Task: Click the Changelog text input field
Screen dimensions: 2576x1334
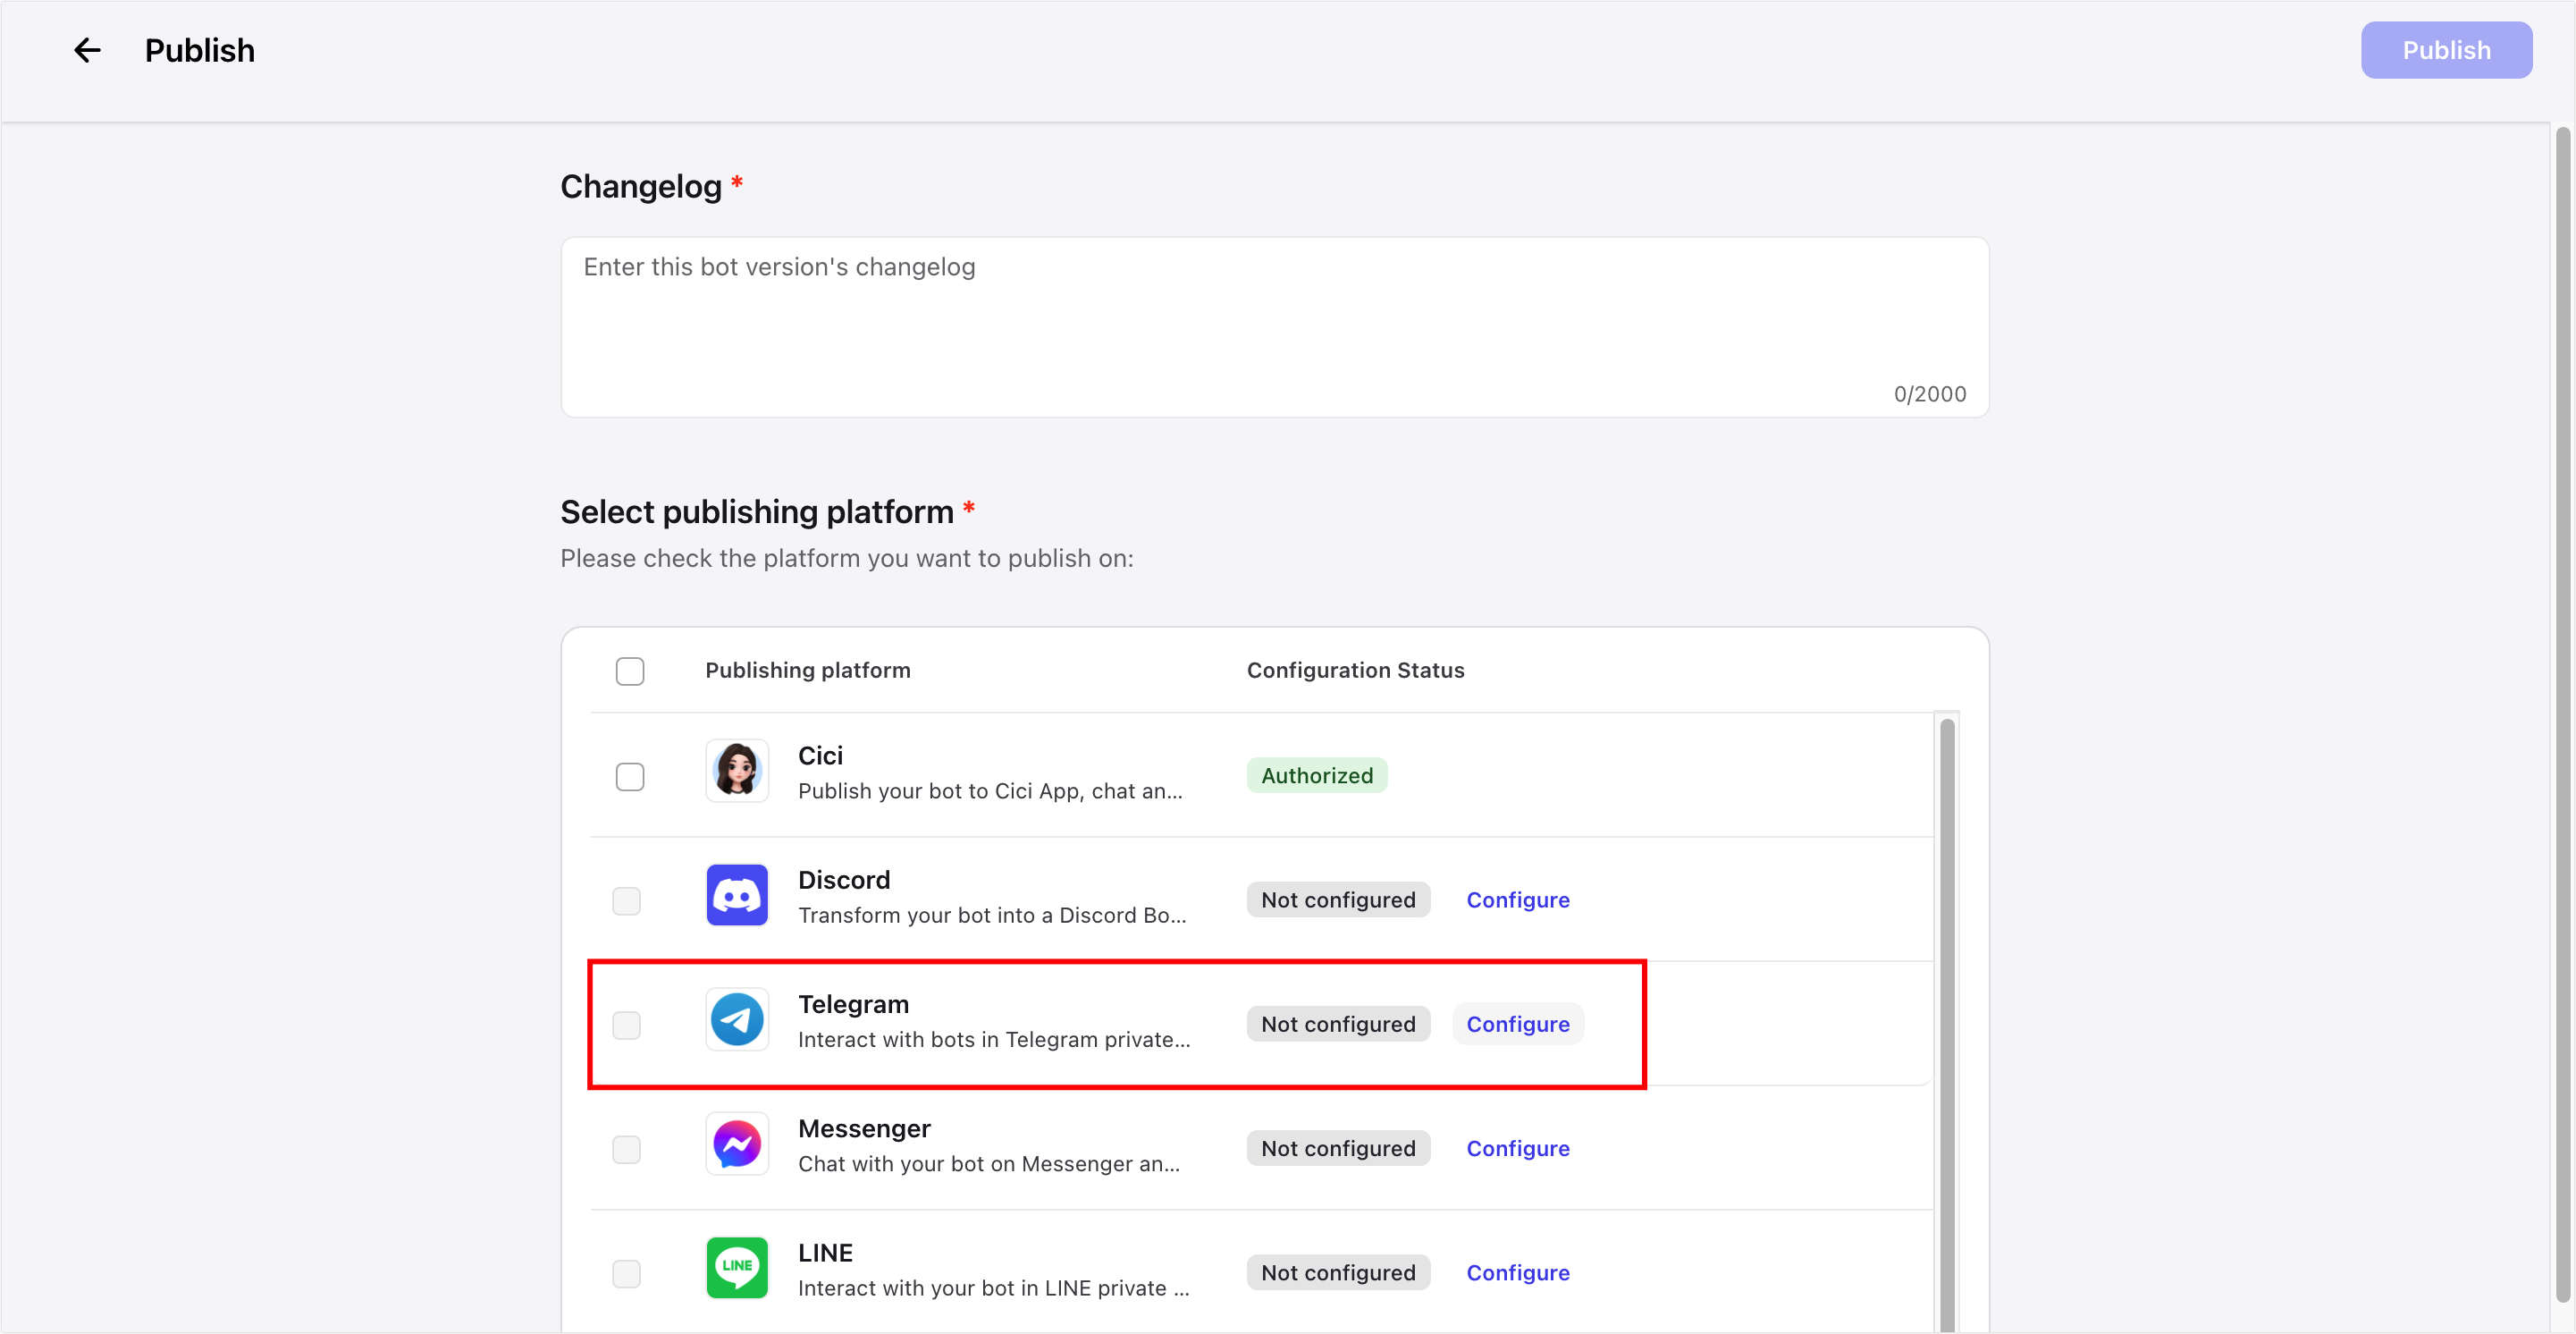Action: (1274, 327)
